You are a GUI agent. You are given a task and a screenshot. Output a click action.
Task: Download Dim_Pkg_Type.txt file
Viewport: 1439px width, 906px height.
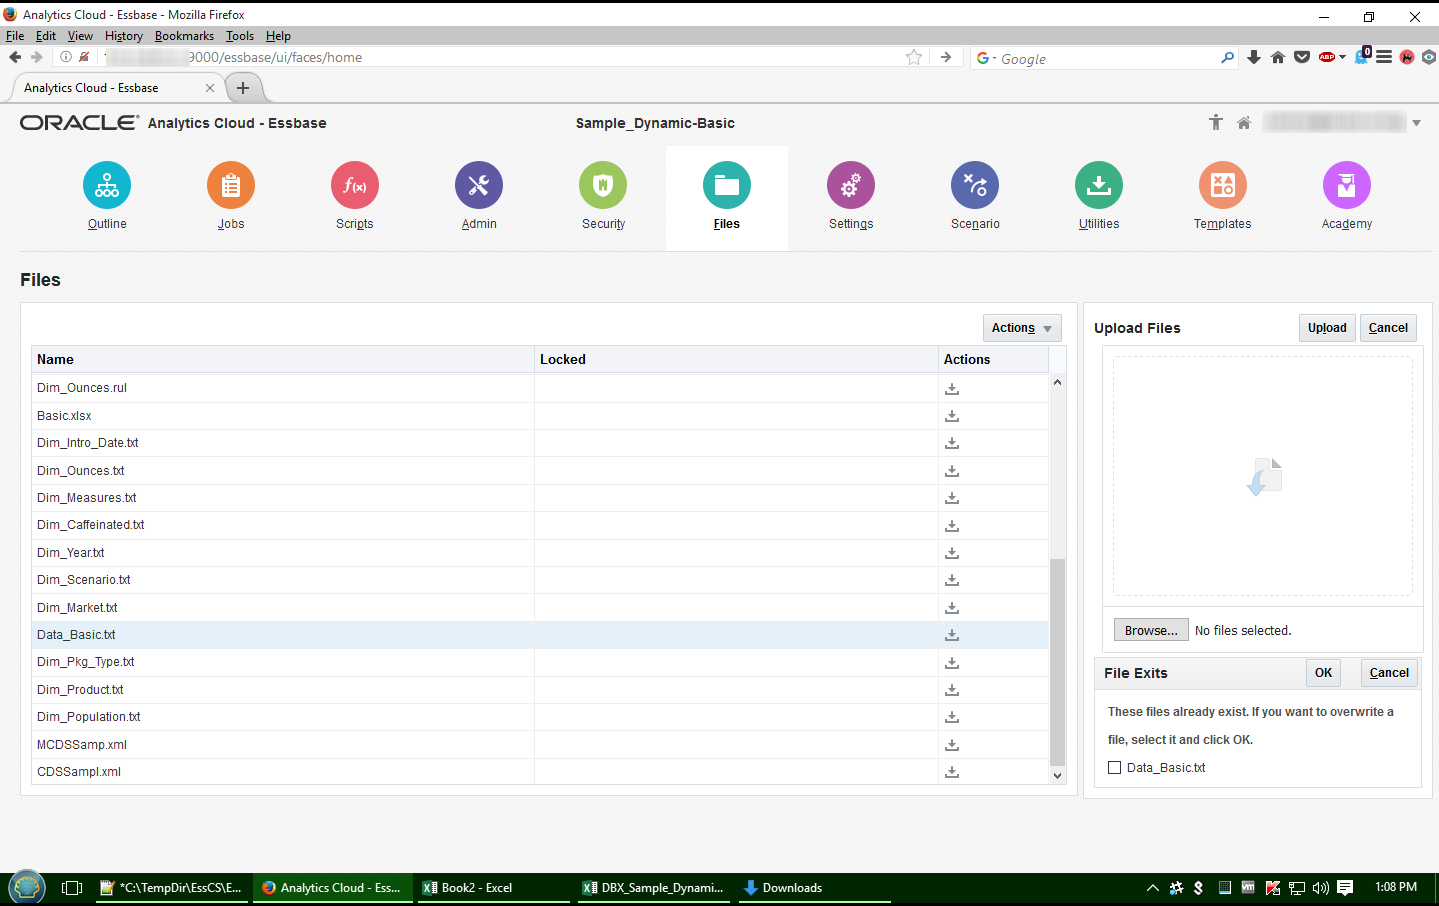pos(952,662)
